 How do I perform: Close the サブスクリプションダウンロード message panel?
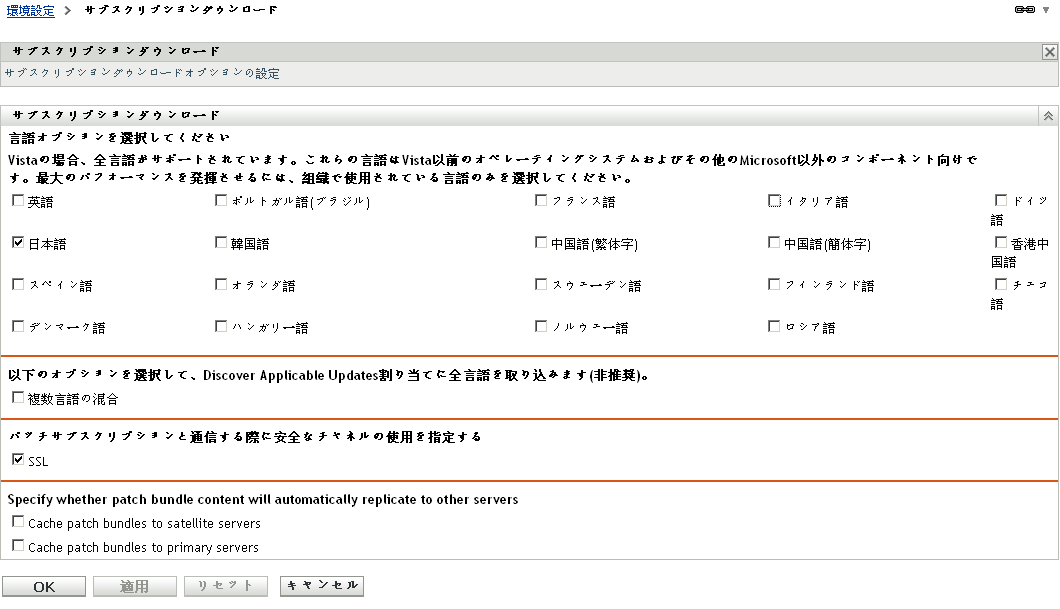[x=1049, y=51]
